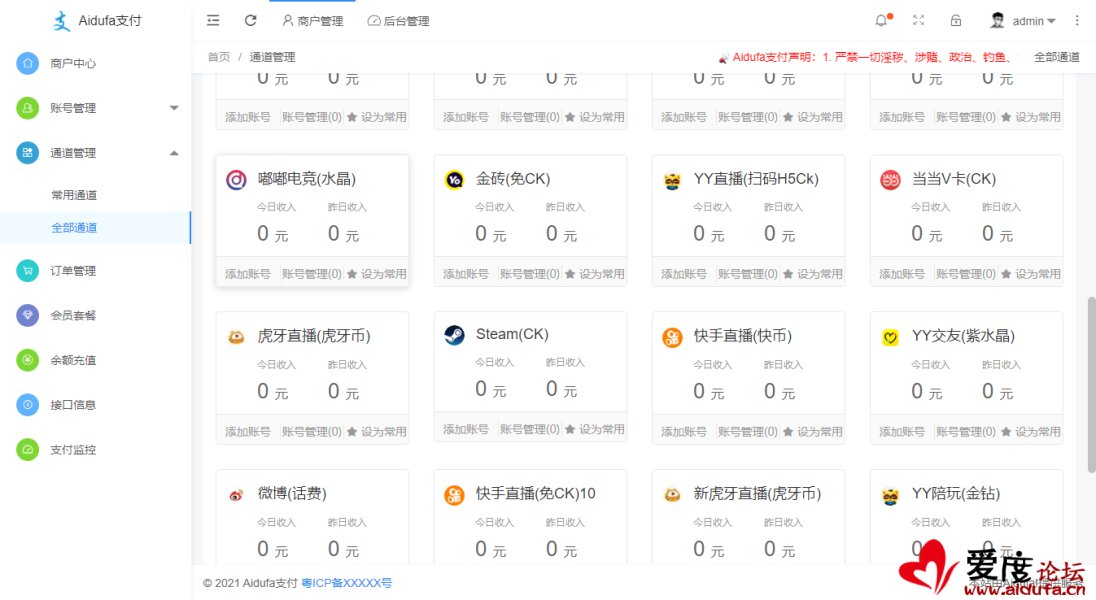This screenshot has width=1096, height=600.
Task: Click the 嘟嘟电竞(水晶) channel icon
Action: point(236,180)
